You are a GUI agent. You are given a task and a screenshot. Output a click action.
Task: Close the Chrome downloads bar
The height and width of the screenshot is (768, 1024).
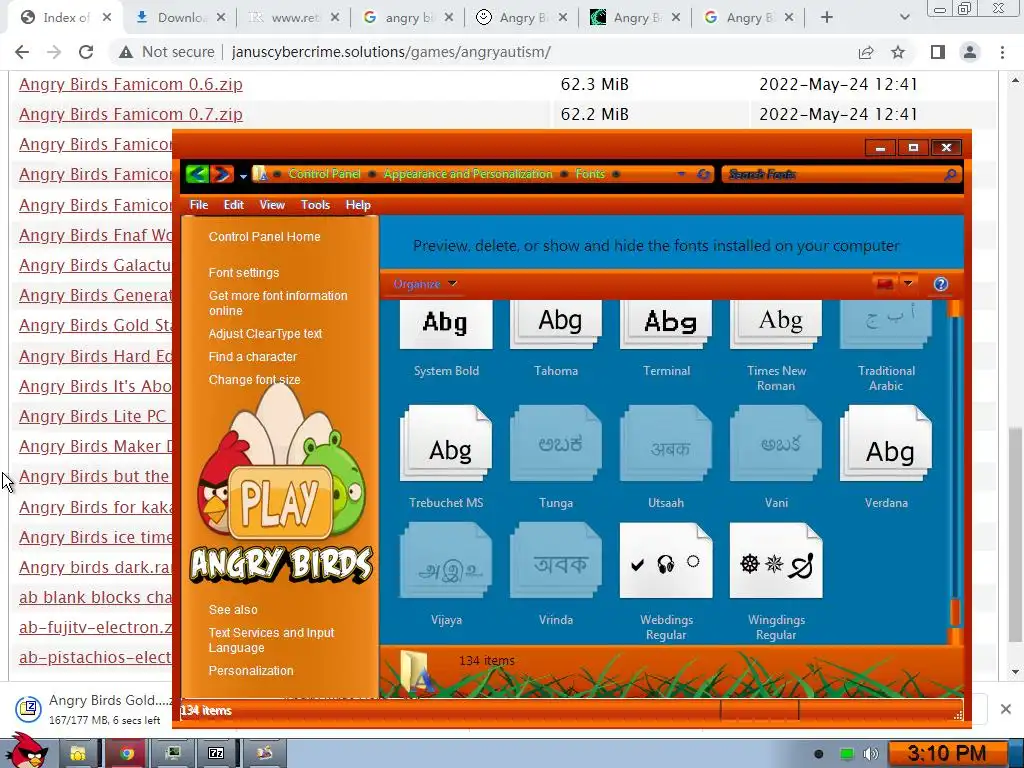point(1006,709)
